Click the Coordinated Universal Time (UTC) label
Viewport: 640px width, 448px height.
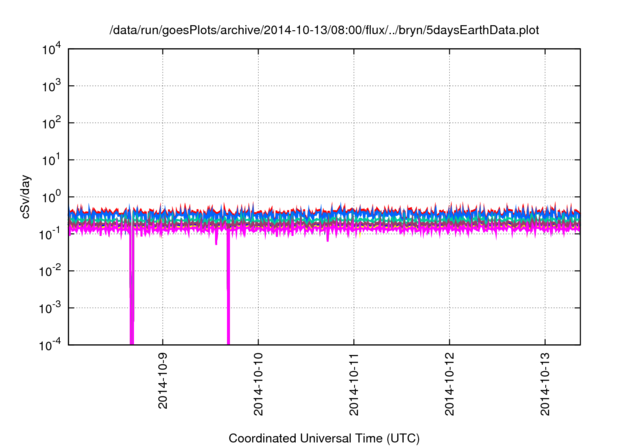(x=324, y=438)
